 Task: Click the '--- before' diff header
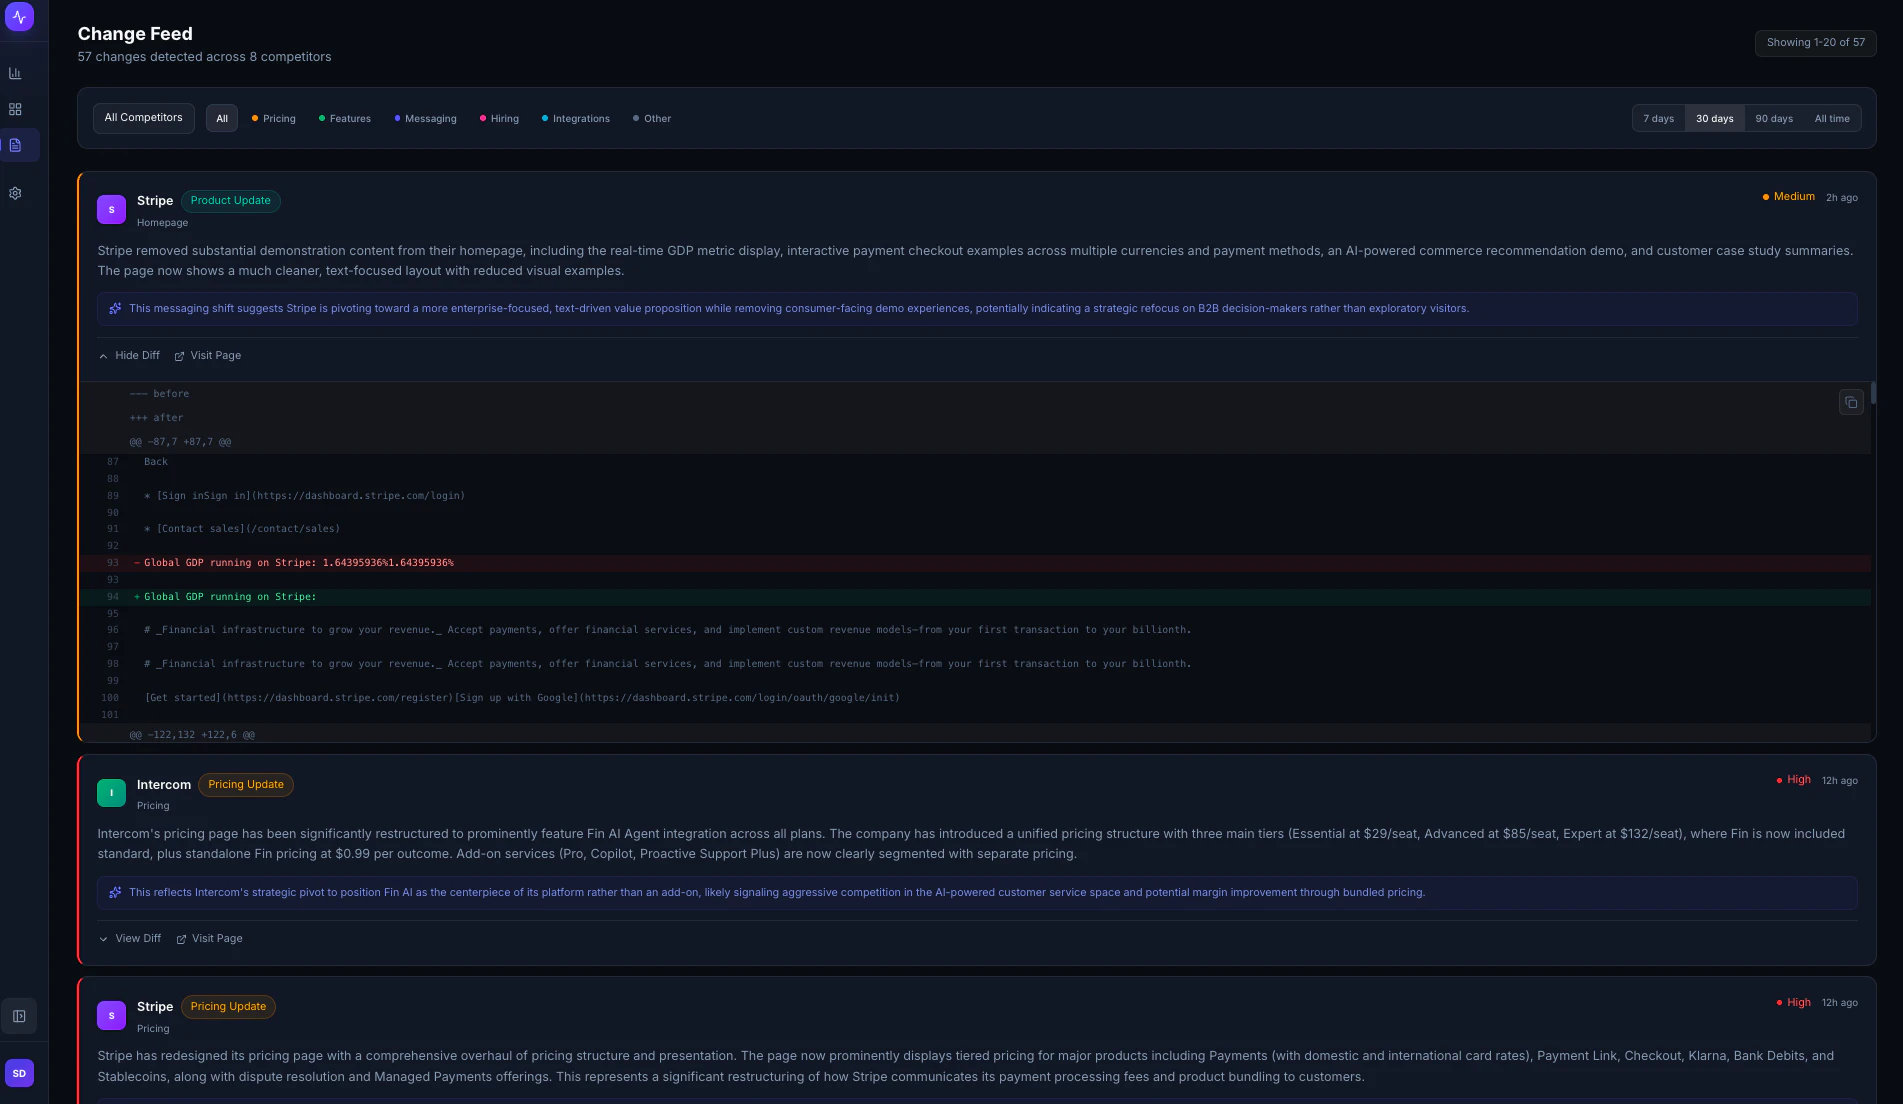[x=159, y=394]
